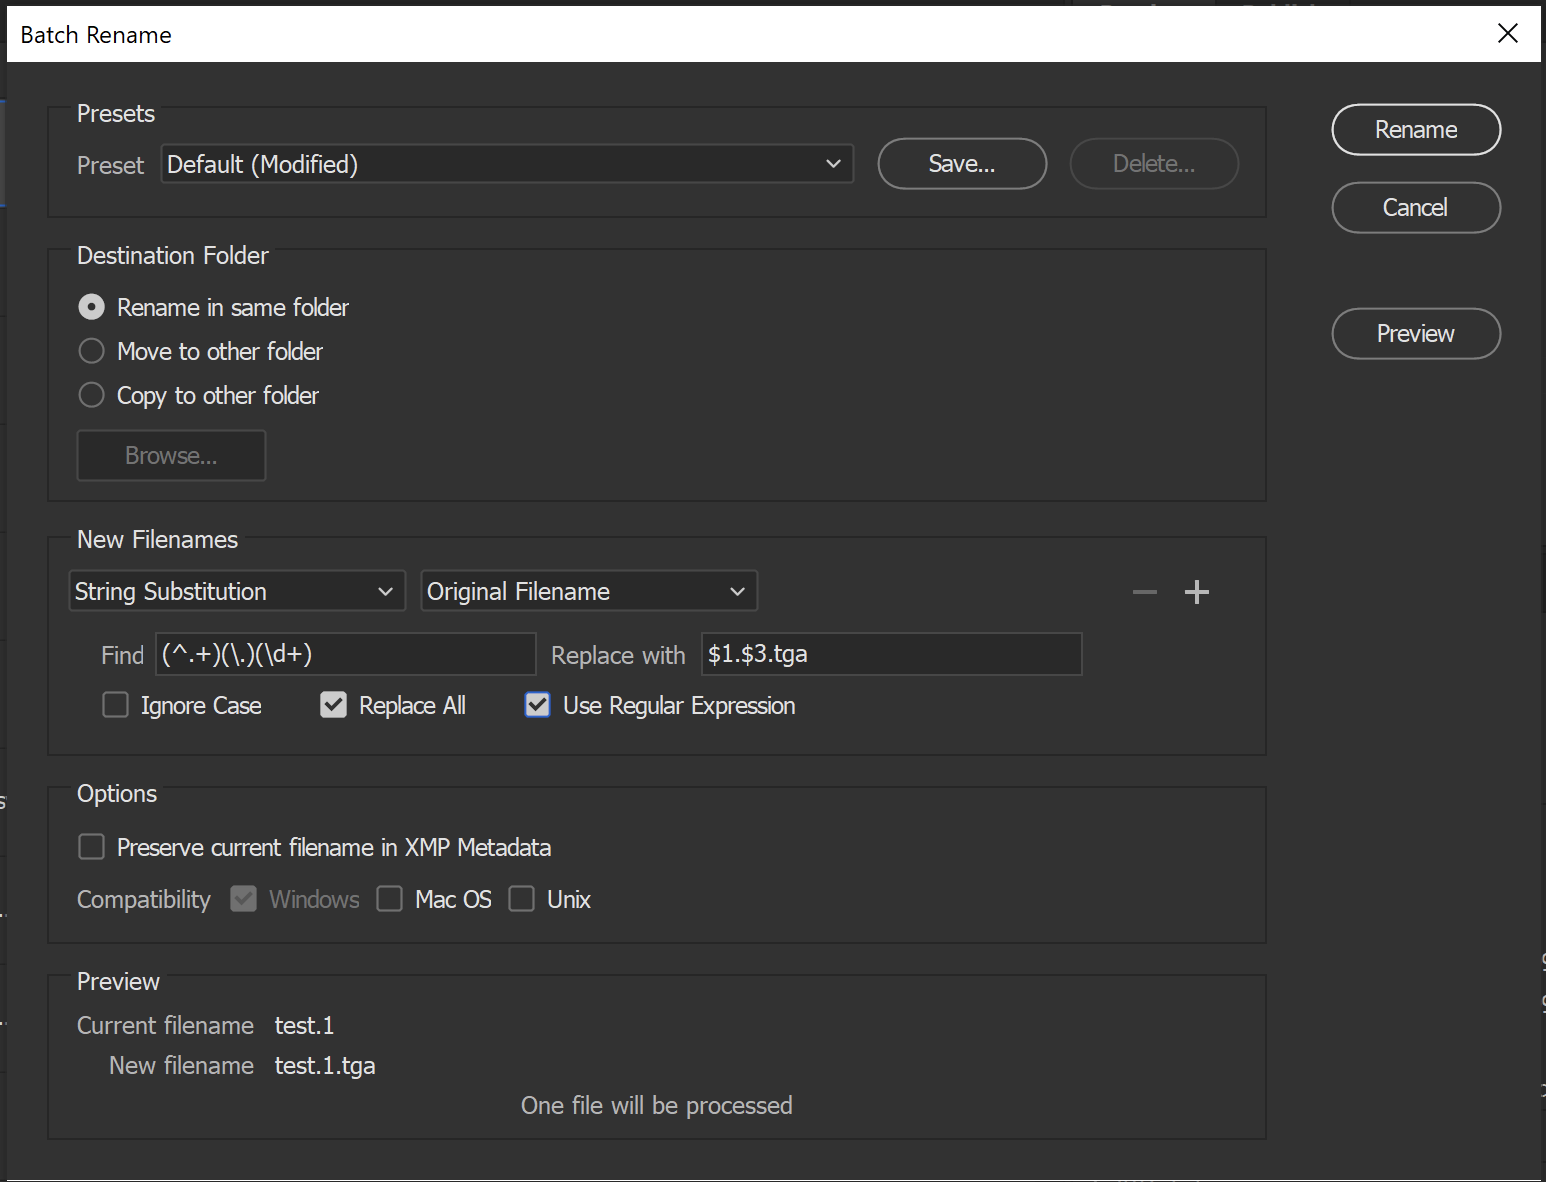
Task: Add a new filename criterion row
Action: coord(1196,591)
